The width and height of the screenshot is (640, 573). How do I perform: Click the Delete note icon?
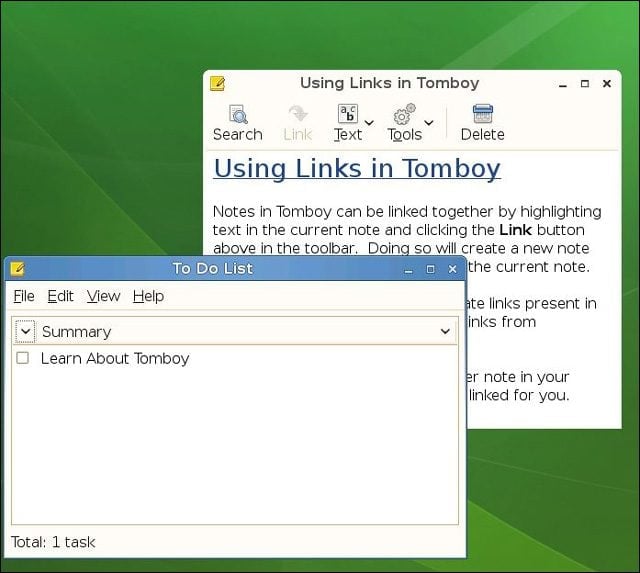[x=482, y=113]
